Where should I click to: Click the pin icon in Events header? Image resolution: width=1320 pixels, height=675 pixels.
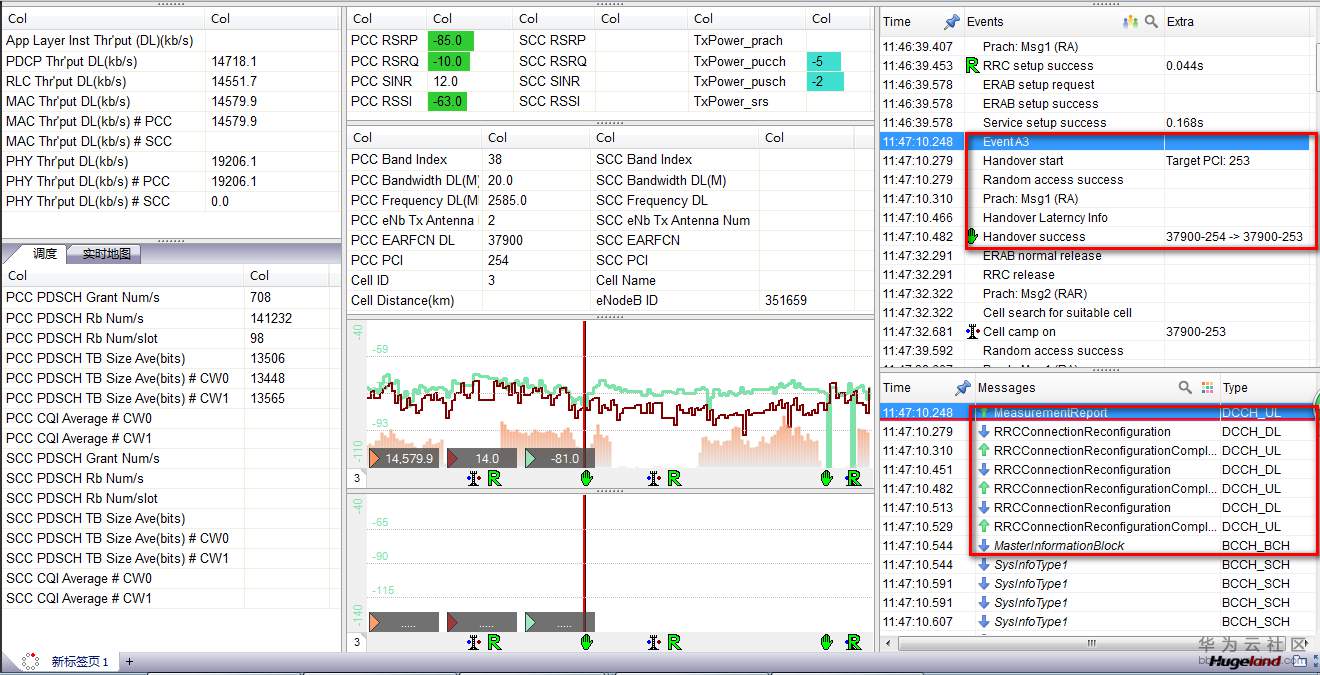point(951,21)
